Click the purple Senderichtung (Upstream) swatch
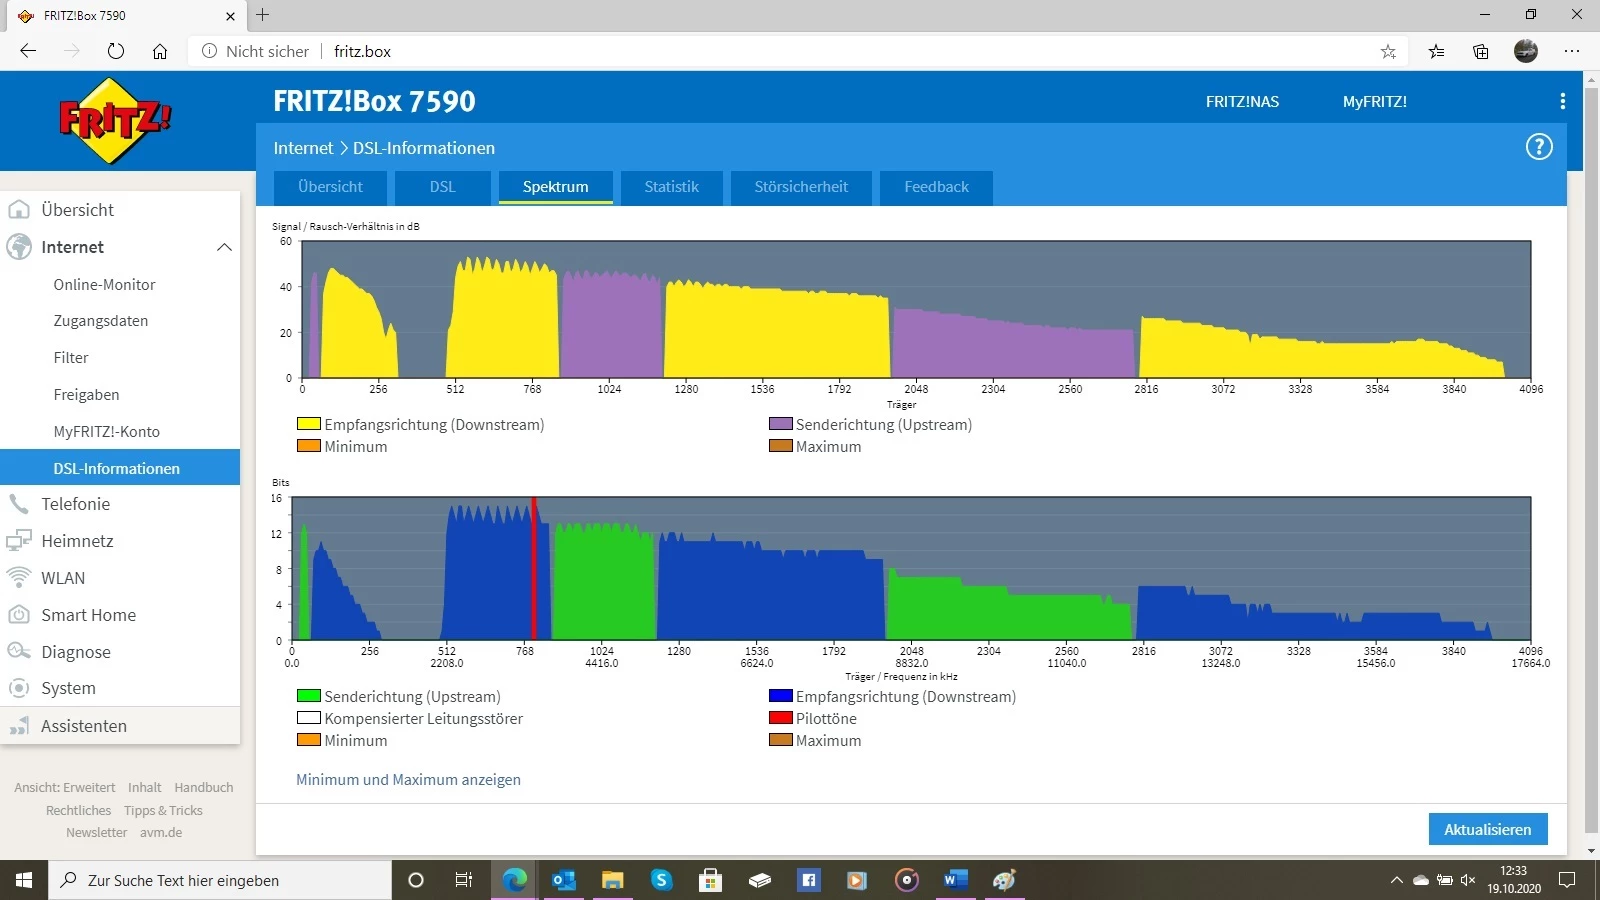The height and width of the screenshot is (900, 1600). [780, 424]
